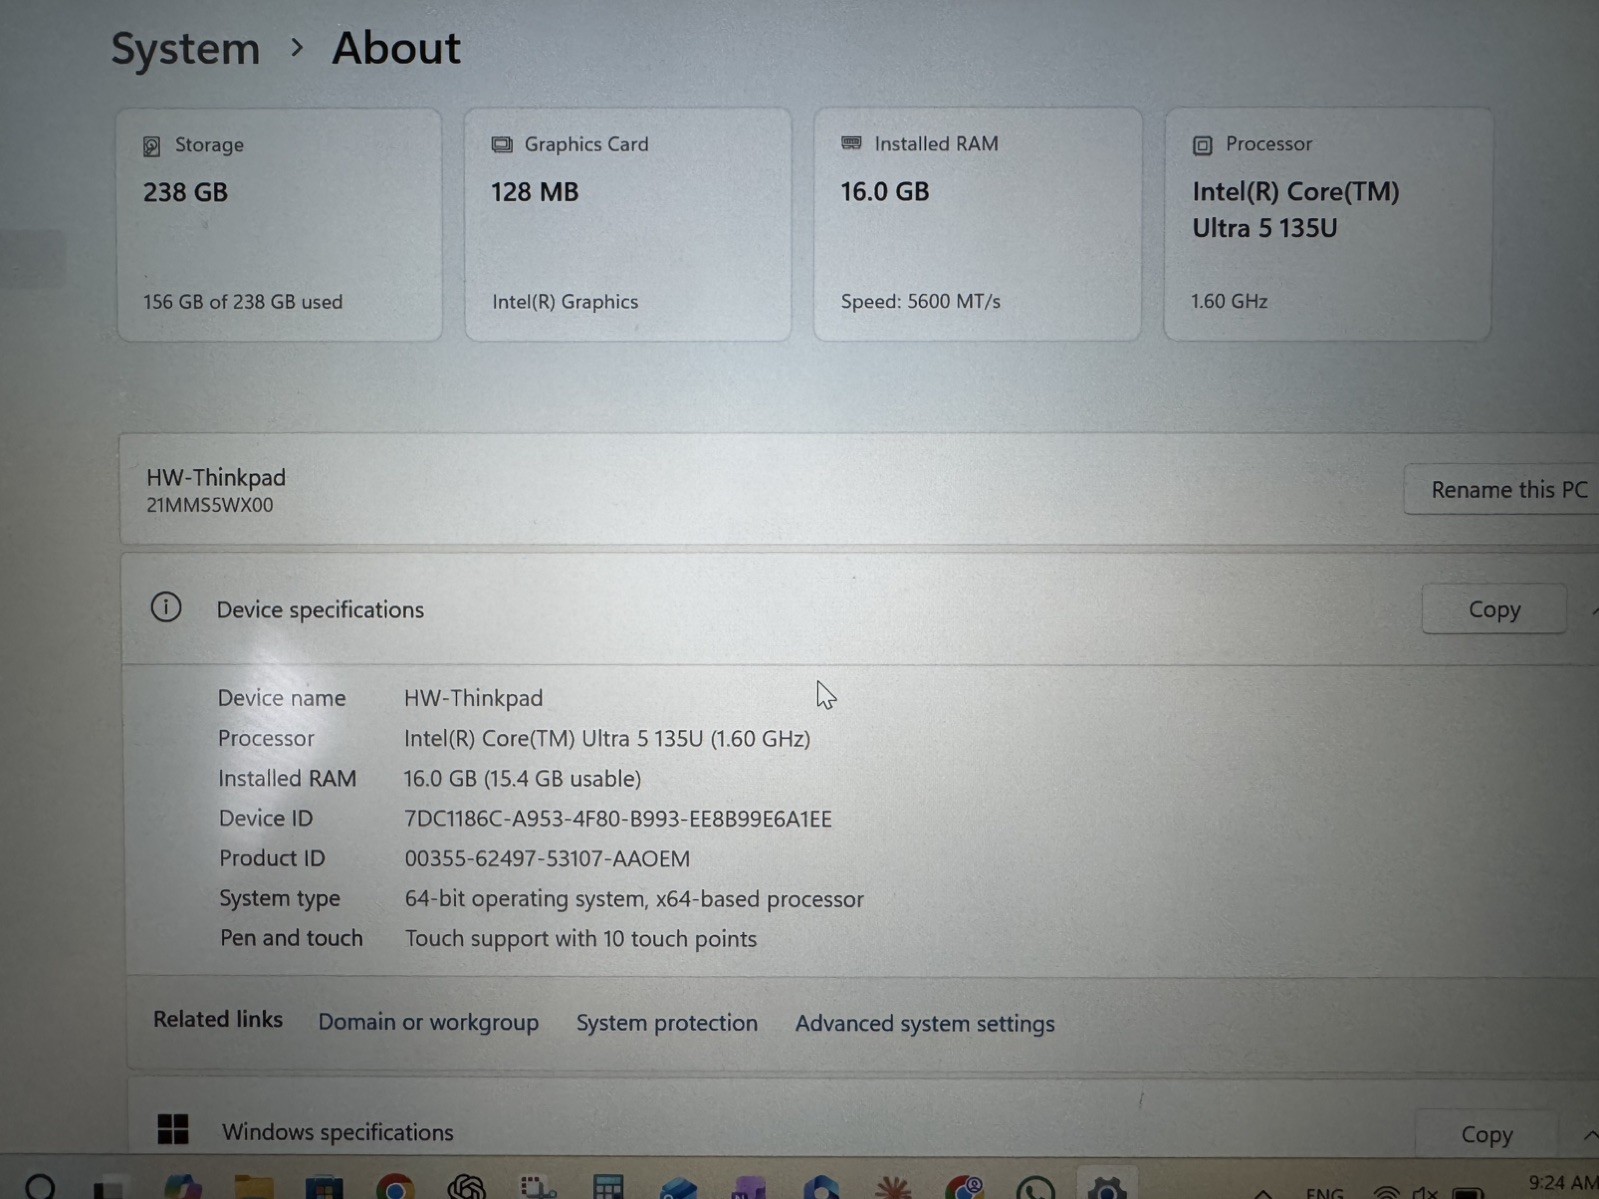Image resolution: width=1599 pixels, height=1199 pixels.
Task: Show hidden system tray icons
Action: [x=1263, y=1193]
